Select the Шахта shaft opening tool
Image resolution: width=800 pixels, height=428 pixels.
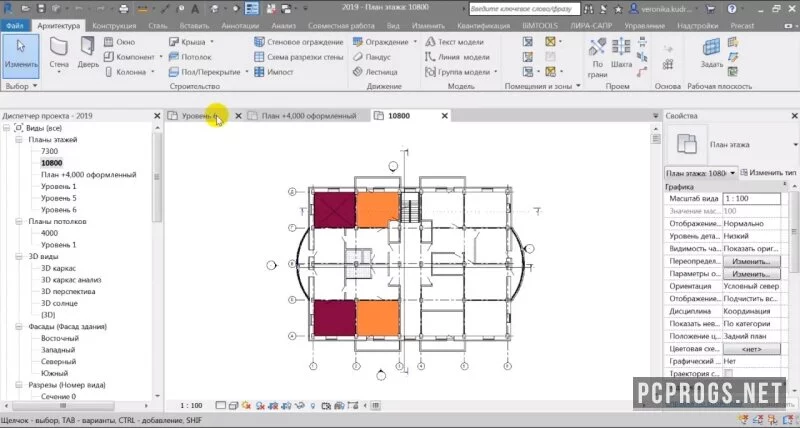[621, 53]
